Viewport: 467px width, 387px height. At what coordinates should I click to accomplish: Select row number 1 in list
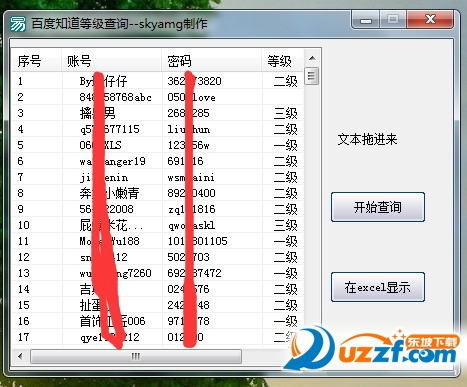point(157,81)
